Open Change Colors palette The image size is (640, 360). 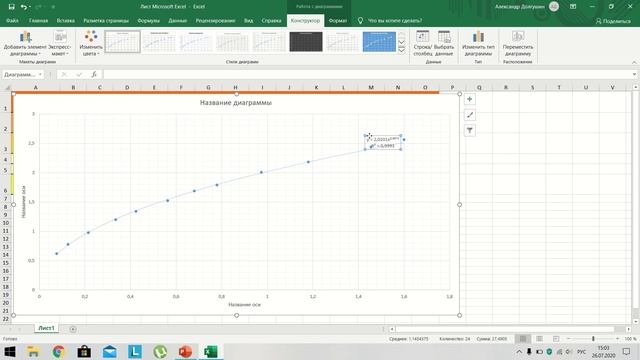(x=91, y=43)
